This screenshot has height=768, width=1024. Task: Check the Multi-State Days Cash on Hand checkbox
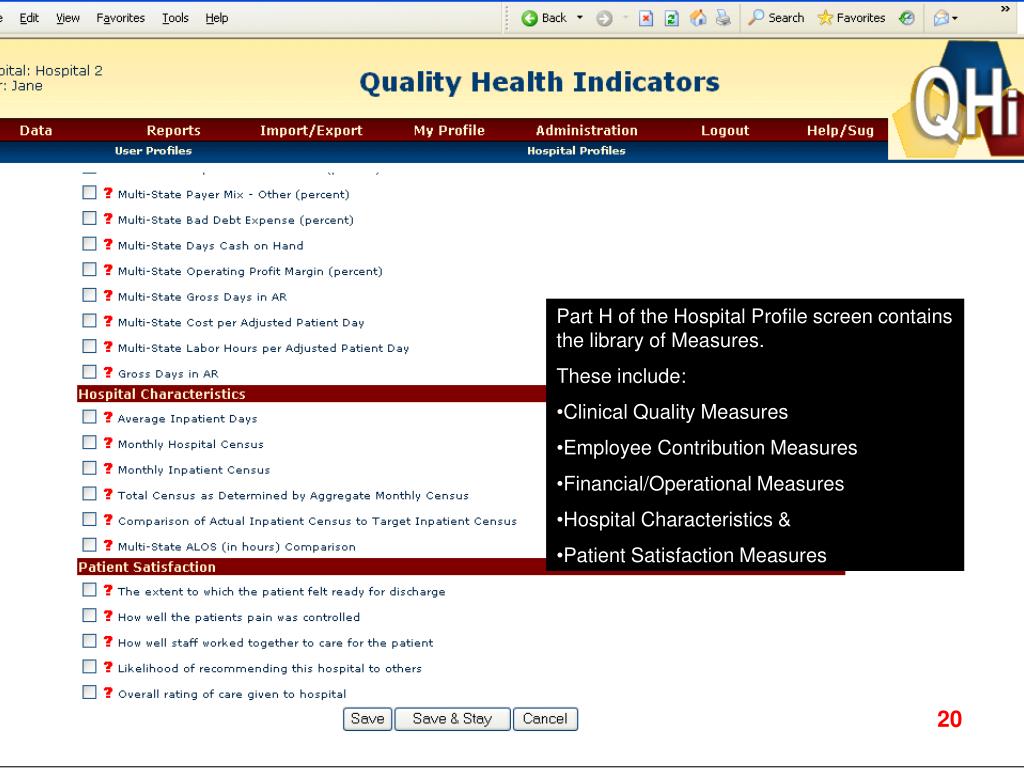click(89, 244)
